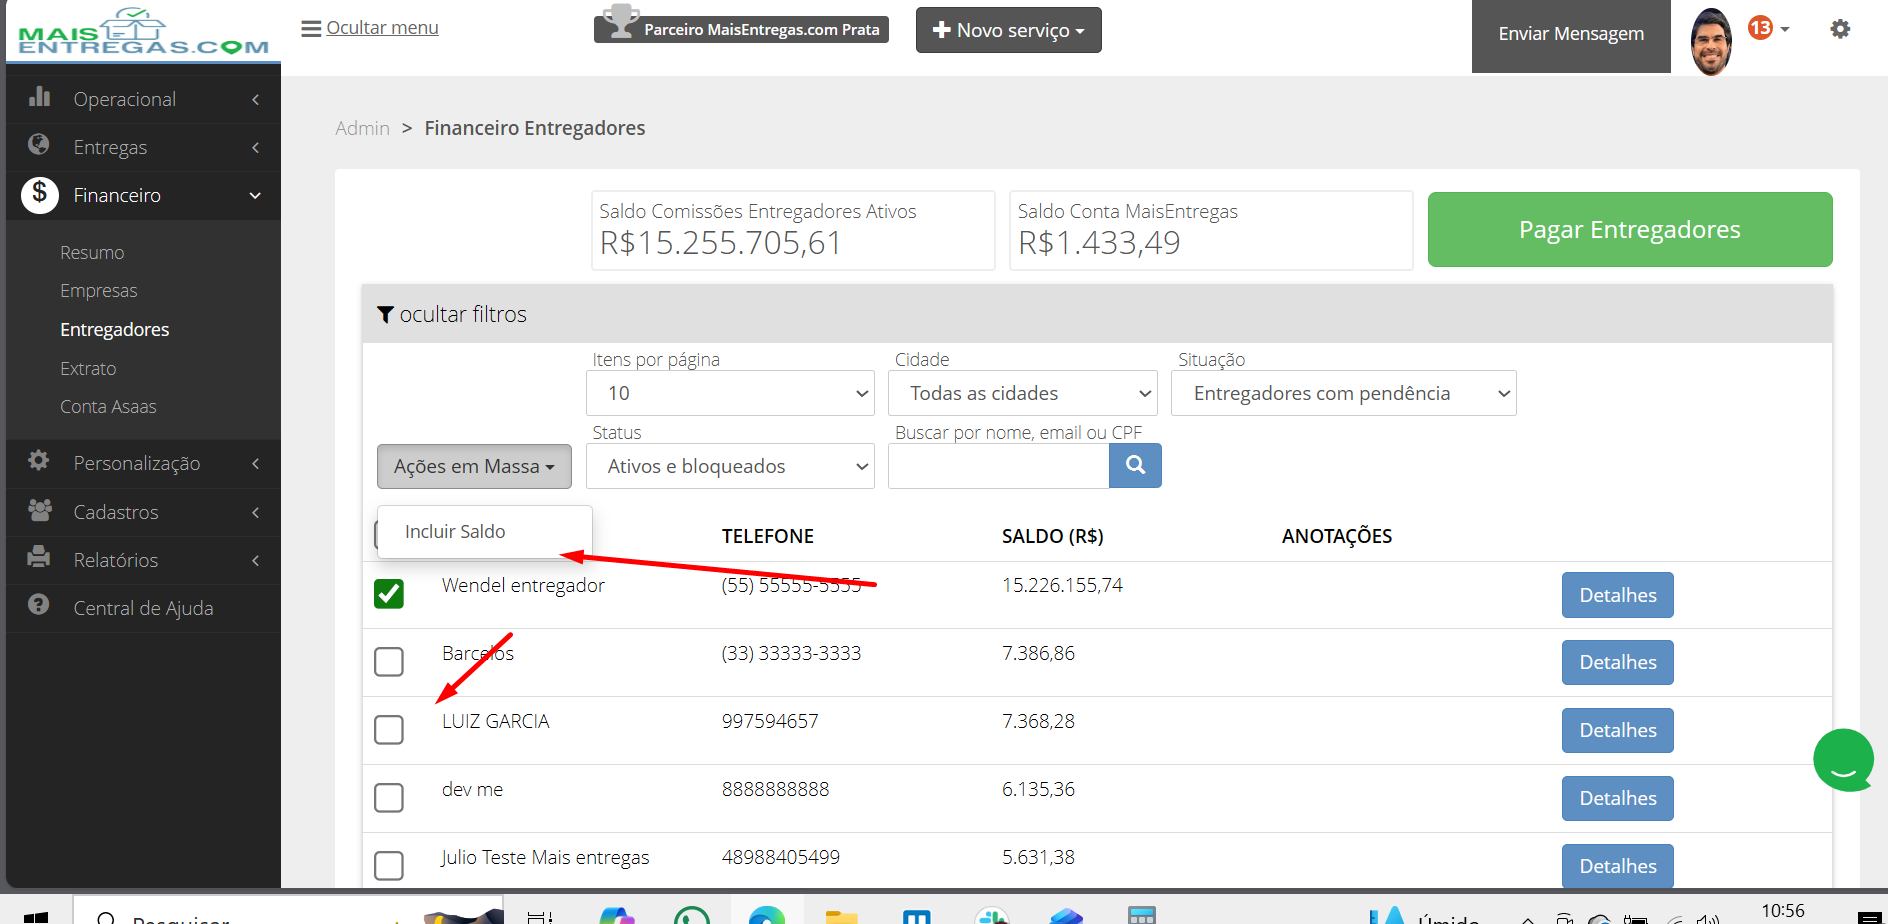
Task: Click the user profile avatar
Action: [x=1711, y=41]
